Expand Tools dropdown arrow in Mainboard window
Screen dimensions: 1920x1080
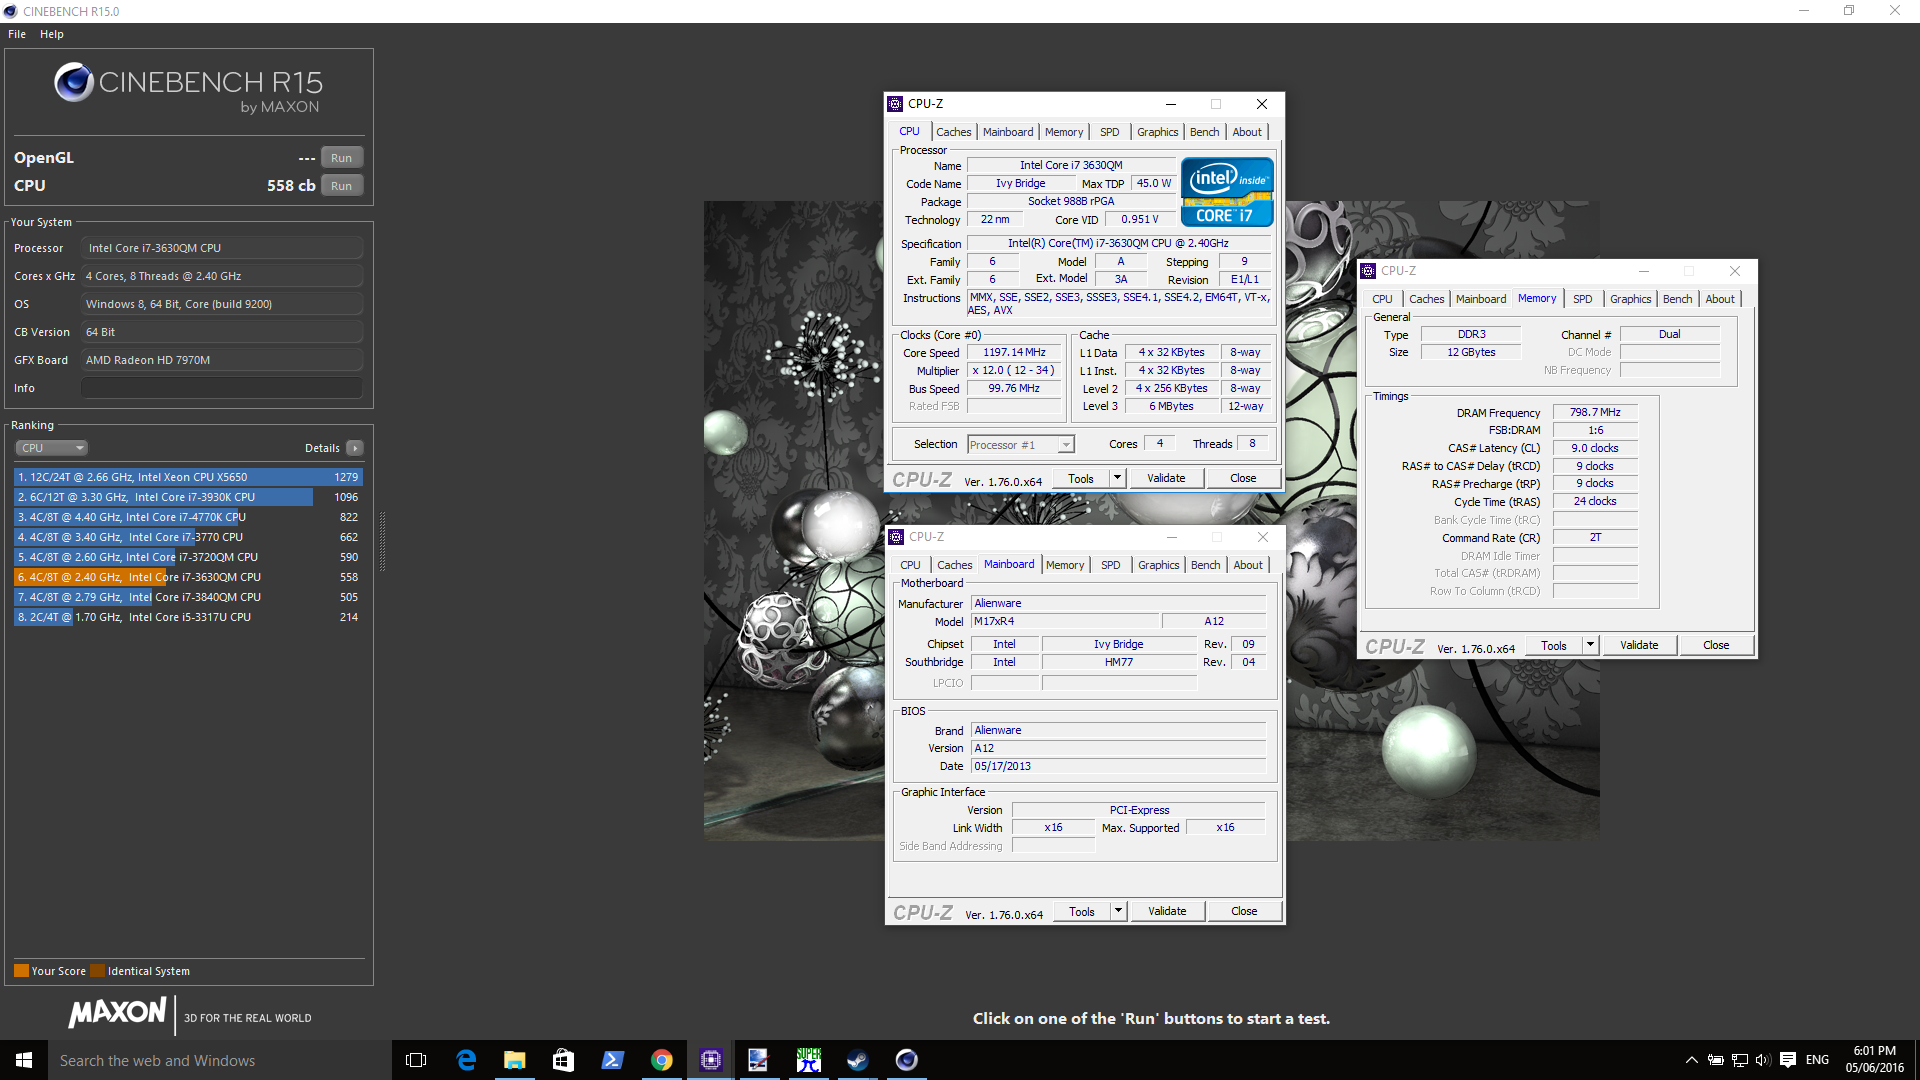coord(1119,911)
